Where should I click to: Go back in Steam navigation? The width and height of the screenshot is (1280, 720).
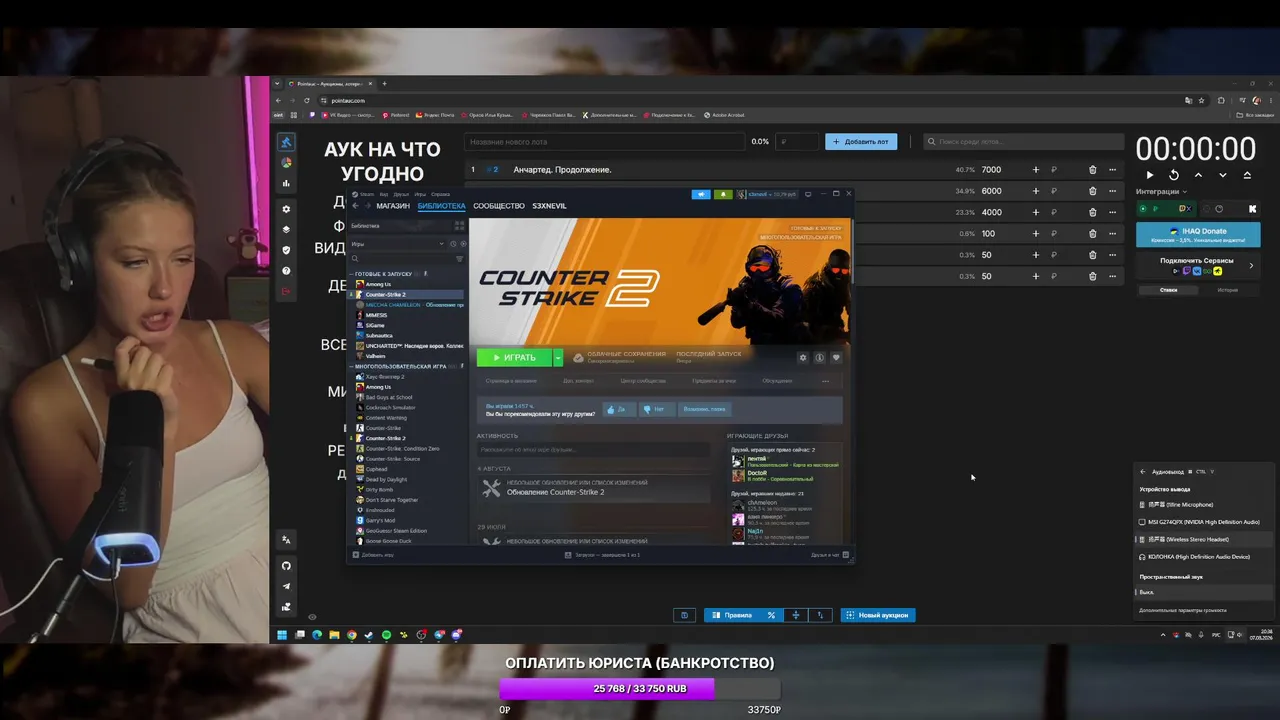(x=355, y=206)
